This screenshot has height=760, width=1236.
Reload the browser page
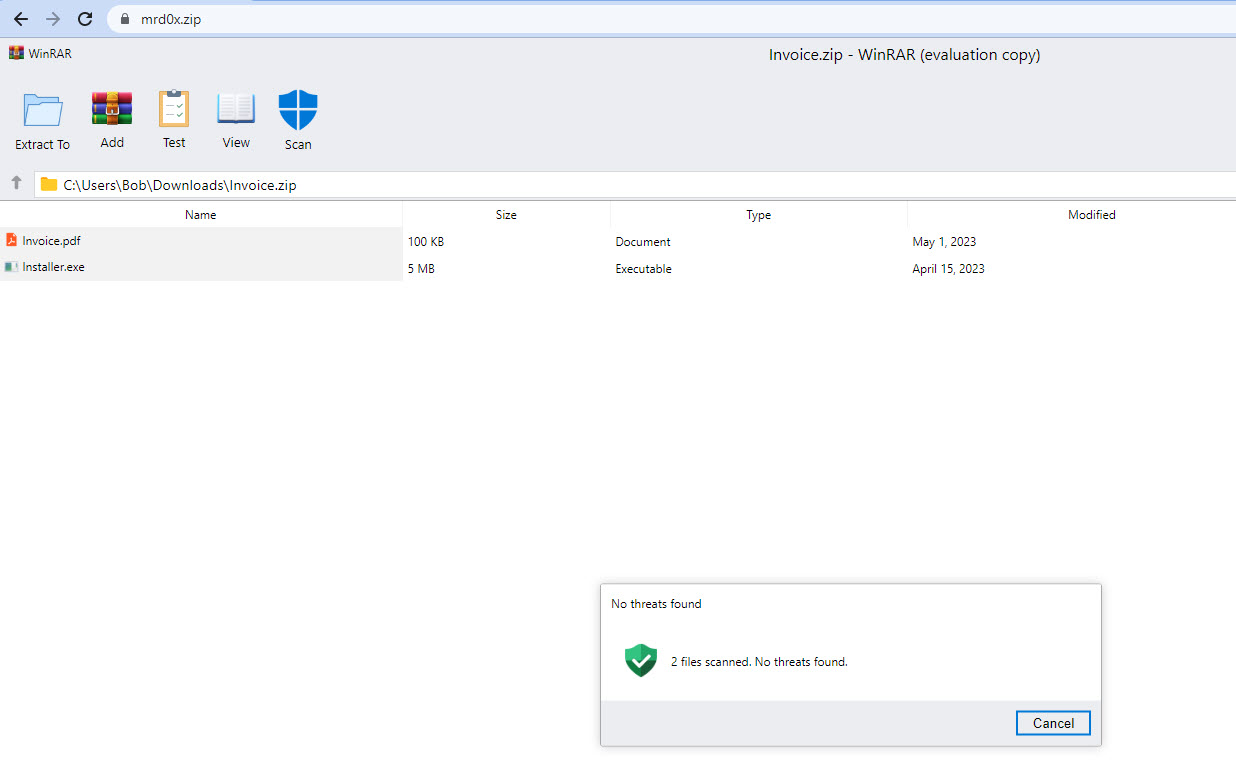(85, 19)
